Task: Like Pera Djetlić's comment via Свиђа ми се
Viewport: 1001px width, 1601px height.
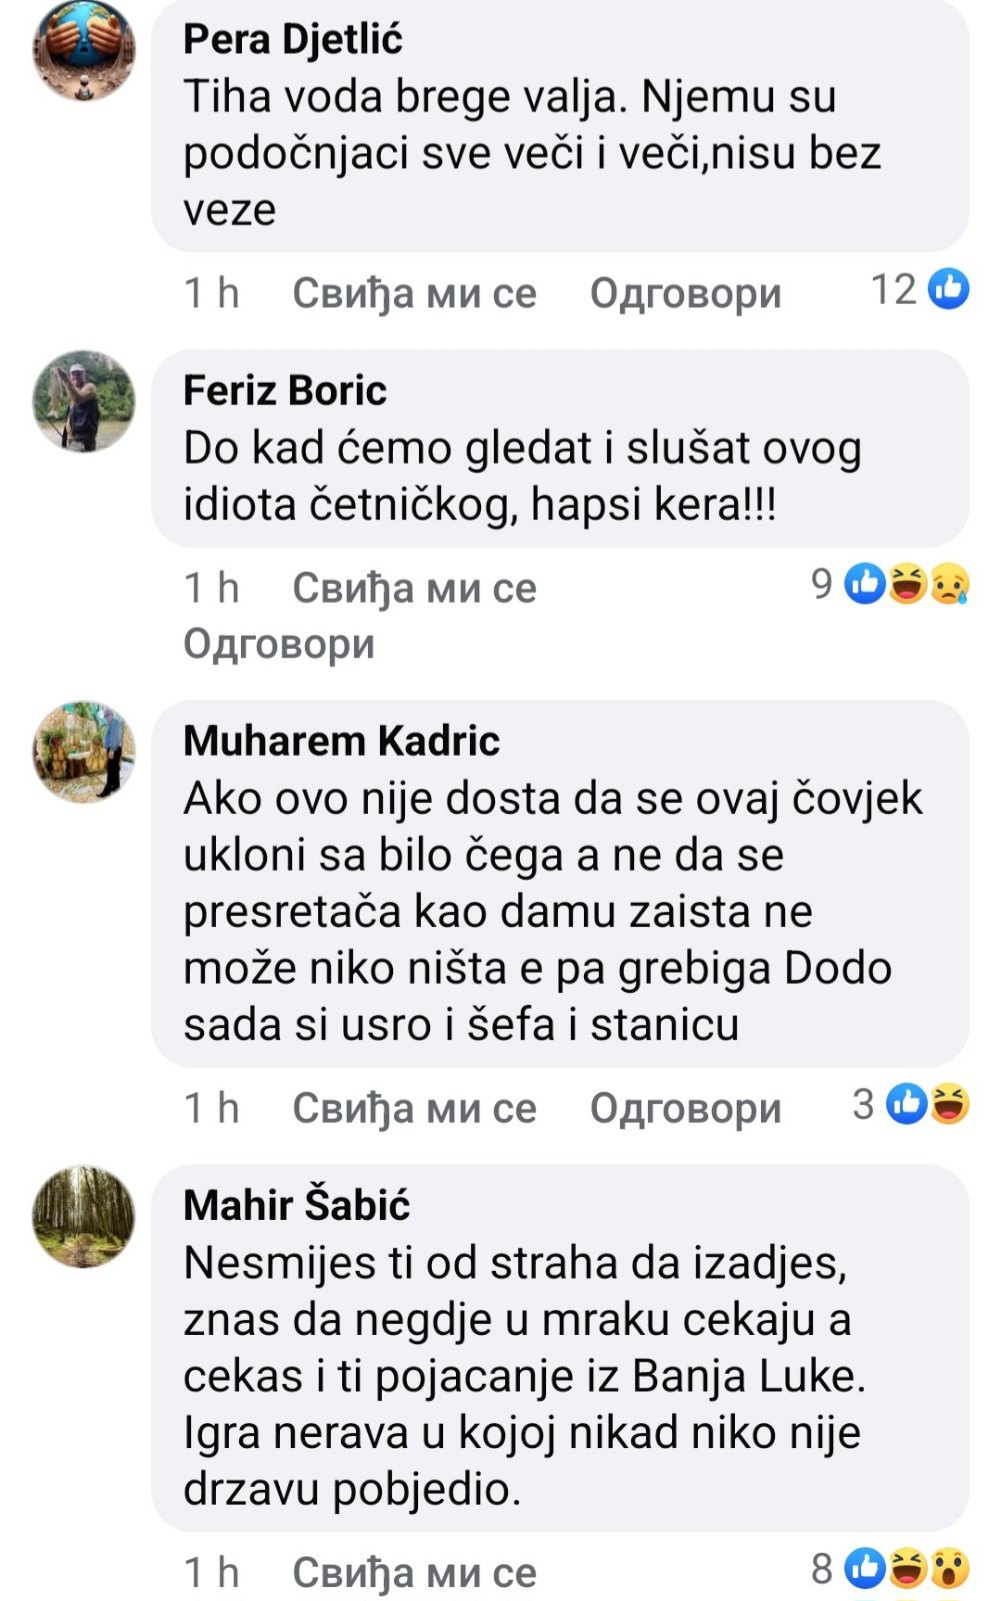Action: [x=414, y=293]
